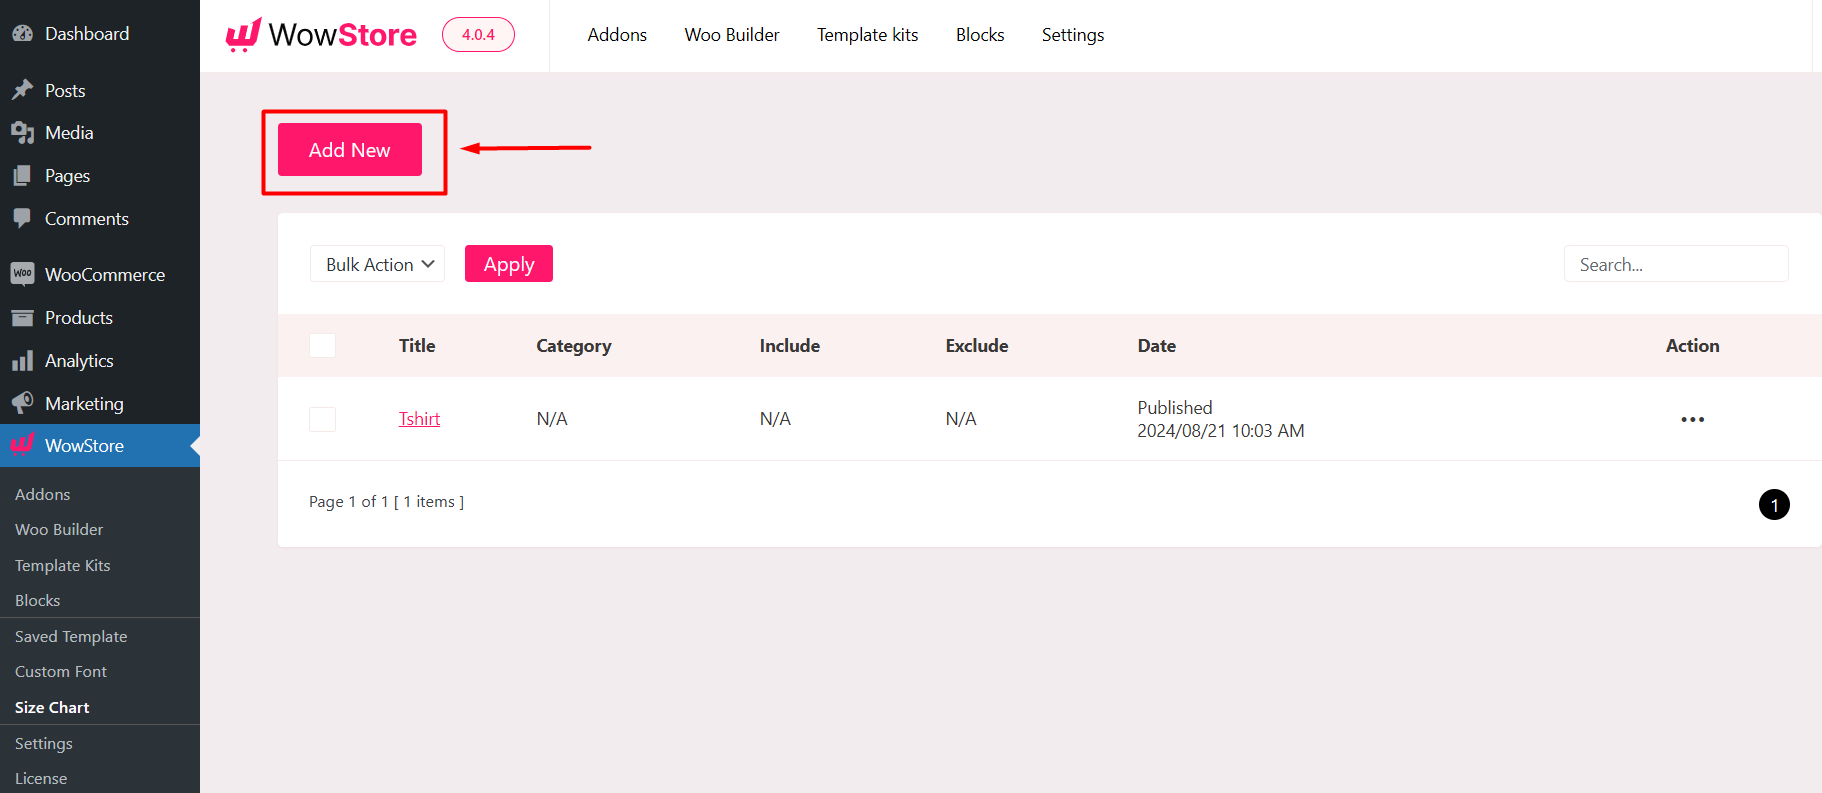Screen dimensions: 1822x793
Task: Click N/A under Exclude for Tshirt
Action: pyautogui.click(x=961, y=419)
